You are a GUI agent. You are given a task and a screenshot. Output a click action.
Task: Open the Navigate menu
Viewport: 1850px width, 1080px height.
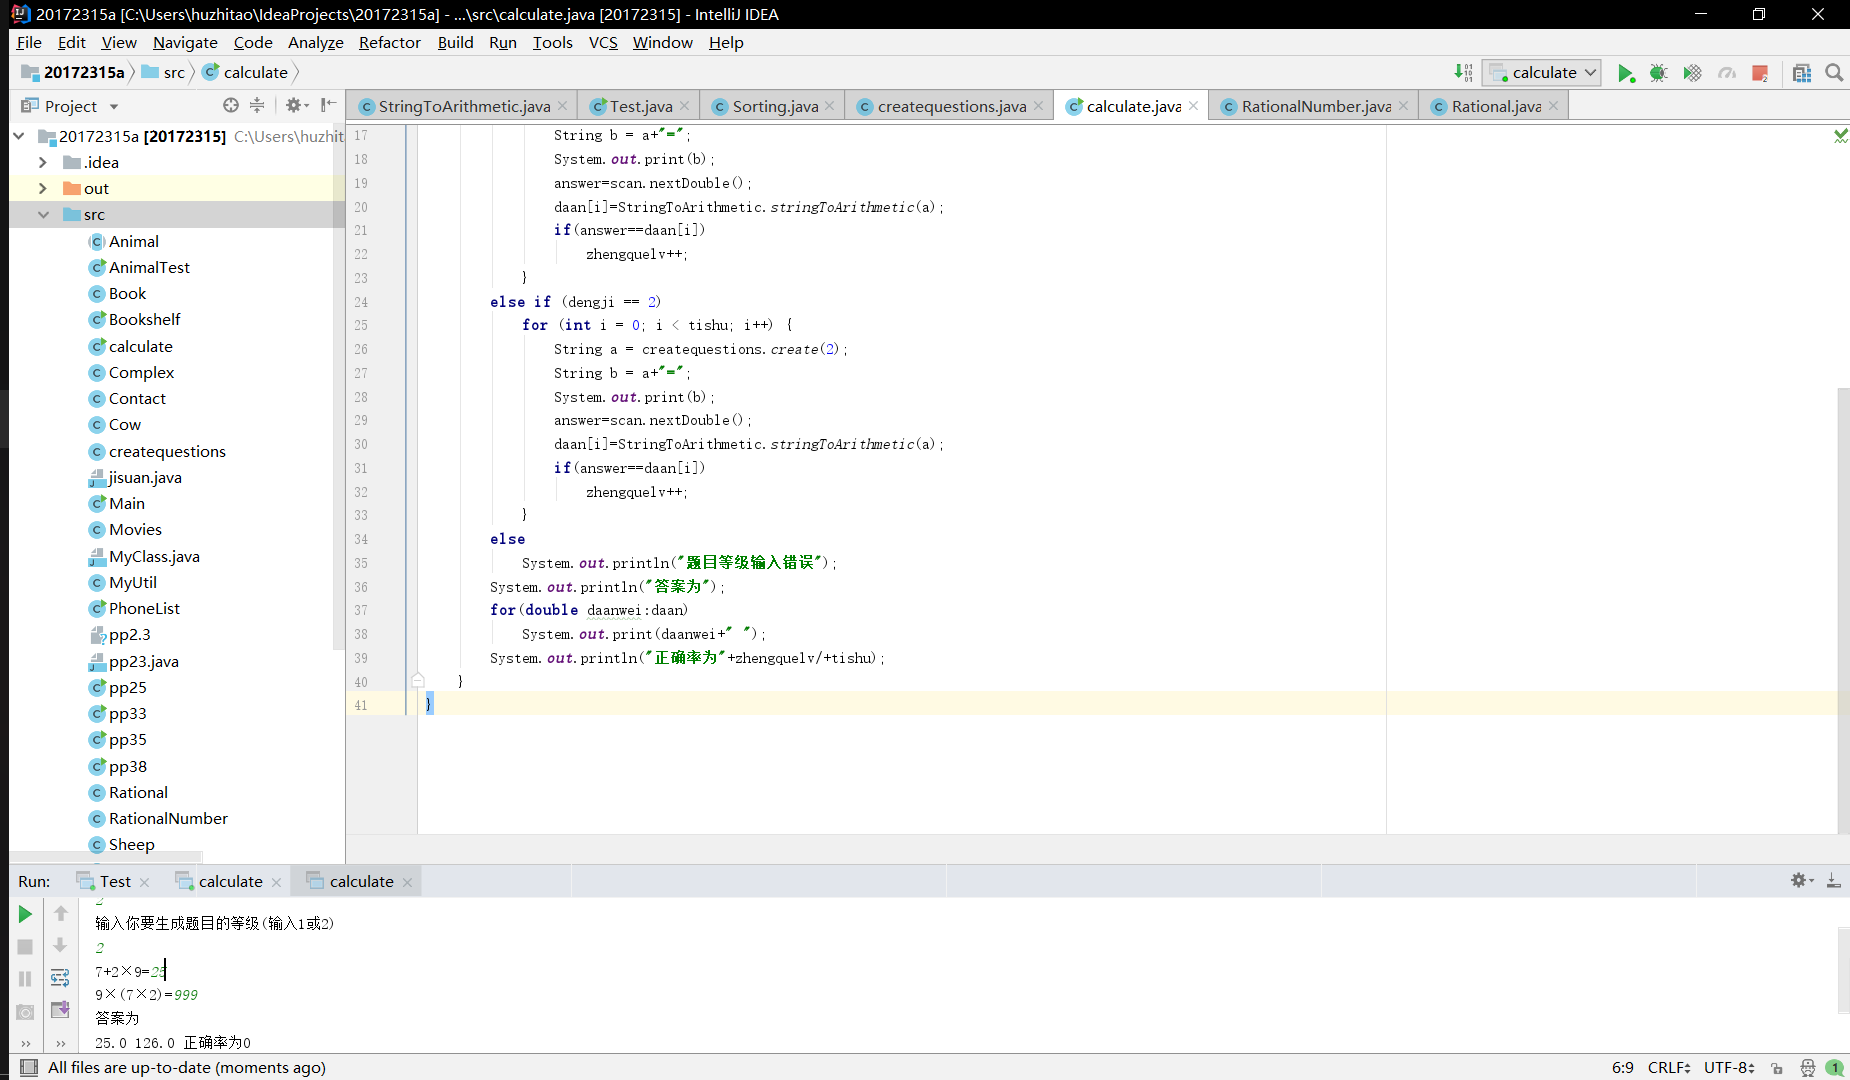185,42
